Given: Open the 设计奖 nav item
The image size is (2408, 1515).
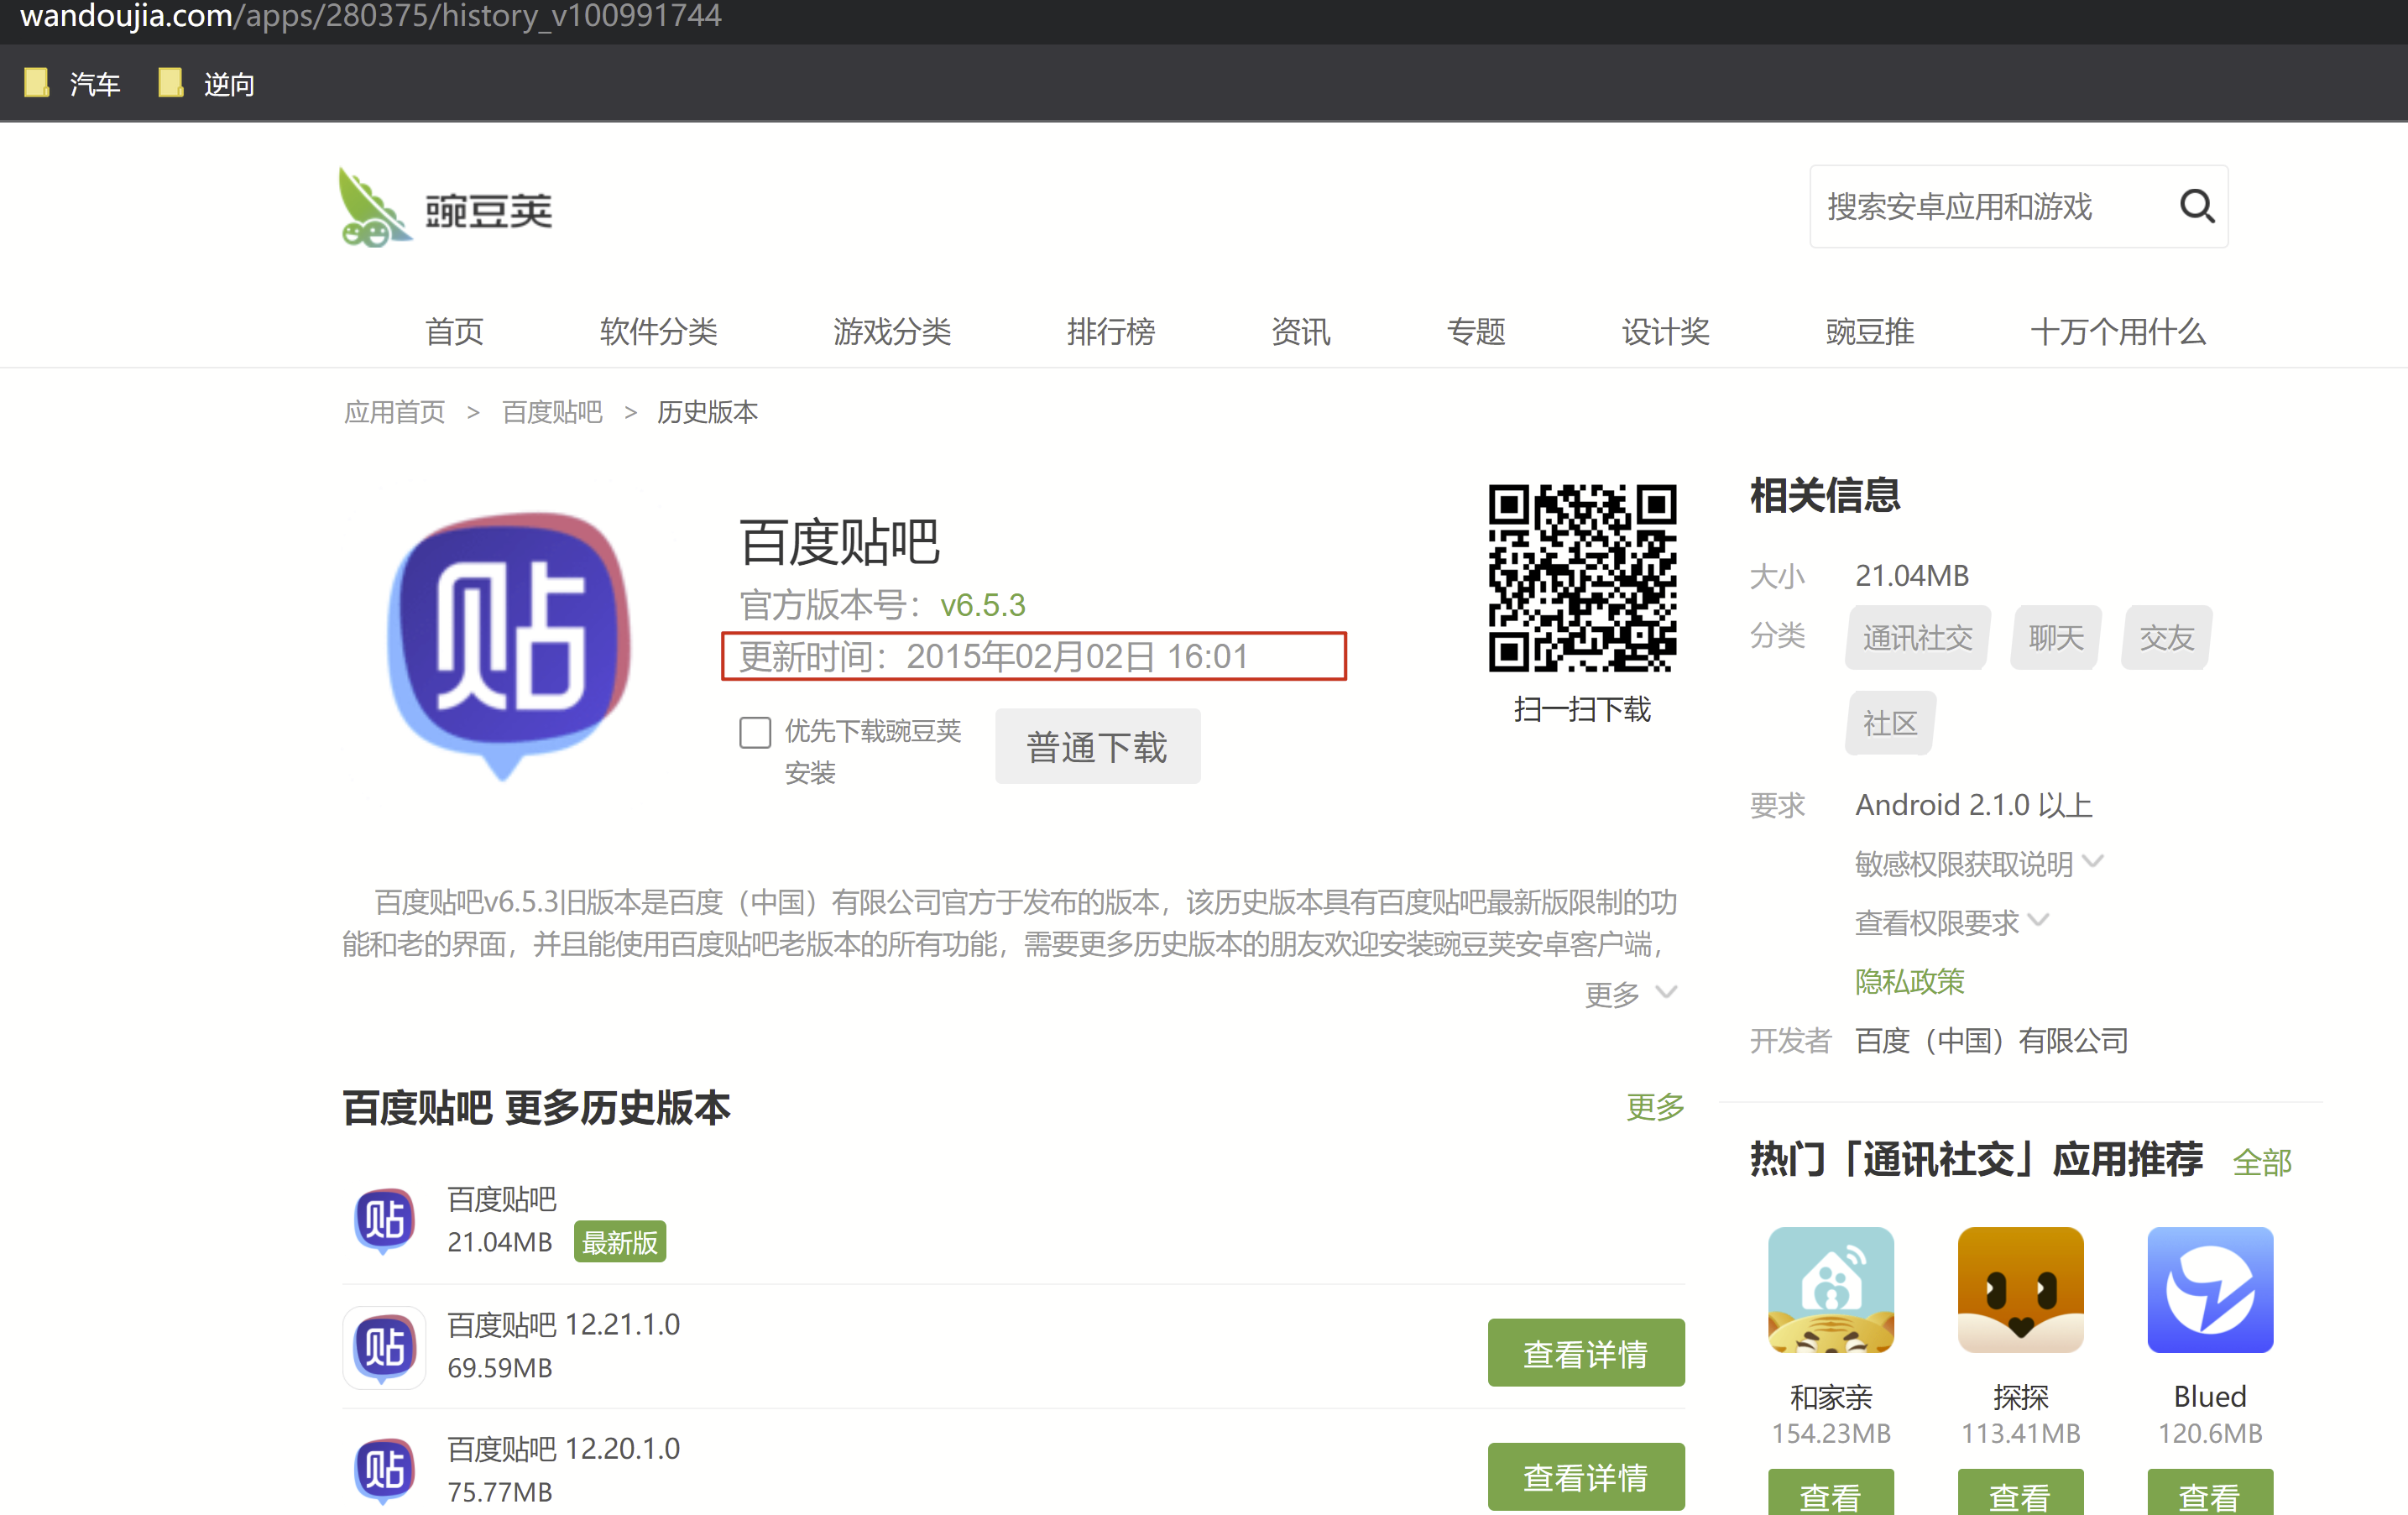Looking at the screenshot, I should 1665,331.
